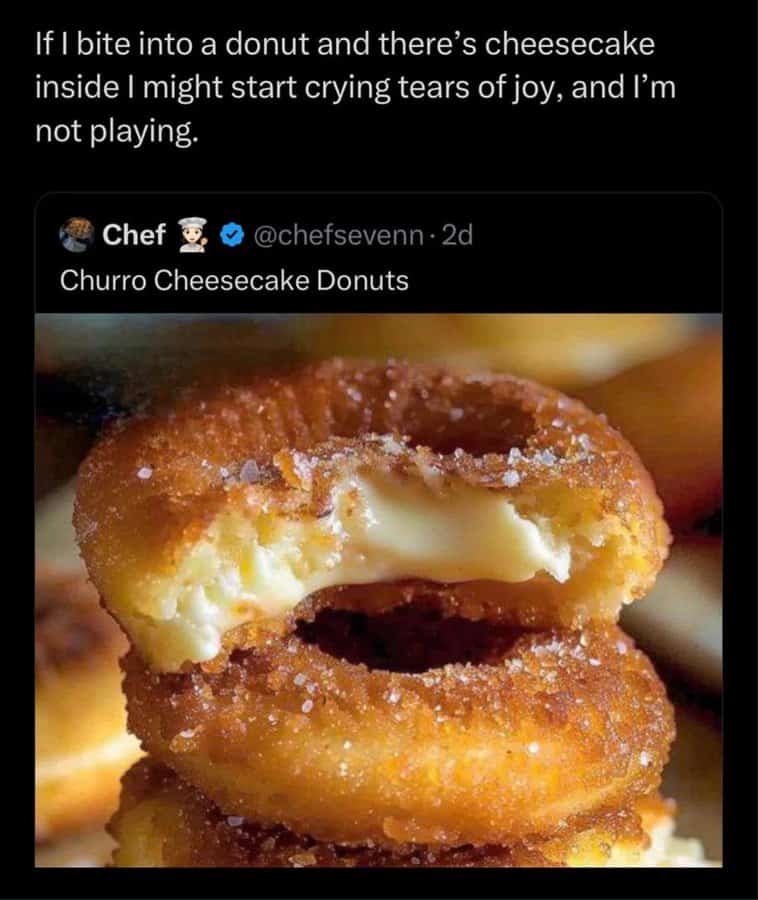Open the 2d timestamp of quoted post

[457, 235]
